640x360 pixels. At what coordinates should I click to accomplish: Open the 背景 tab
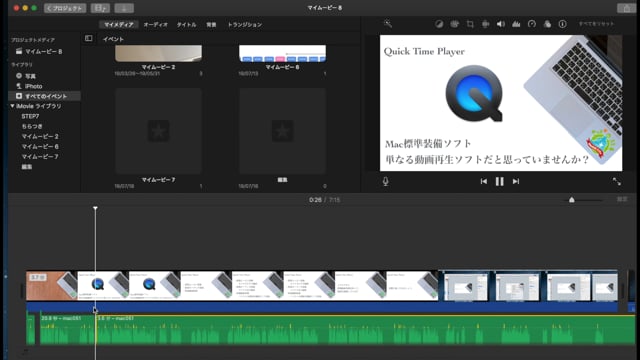tap(211, 24)
